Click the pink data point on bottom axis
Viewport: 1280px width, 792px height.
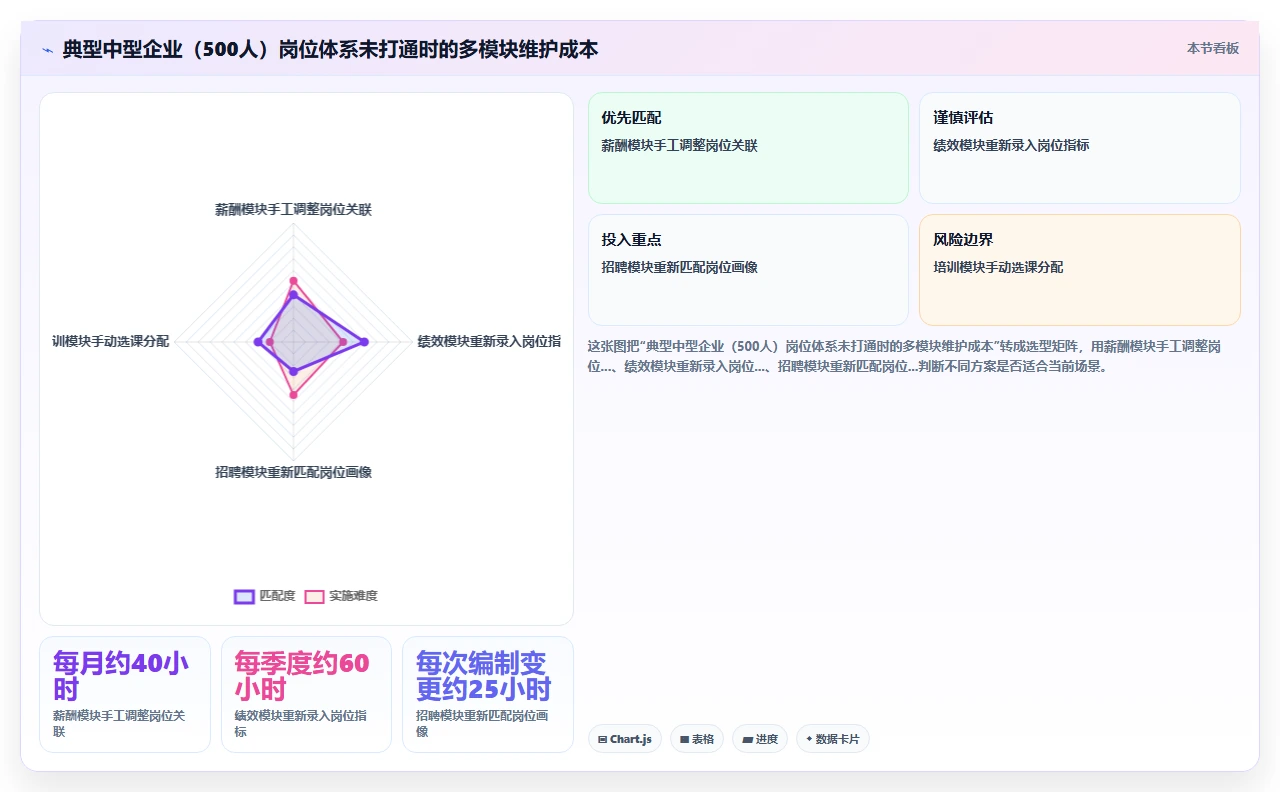coord(293,395)
